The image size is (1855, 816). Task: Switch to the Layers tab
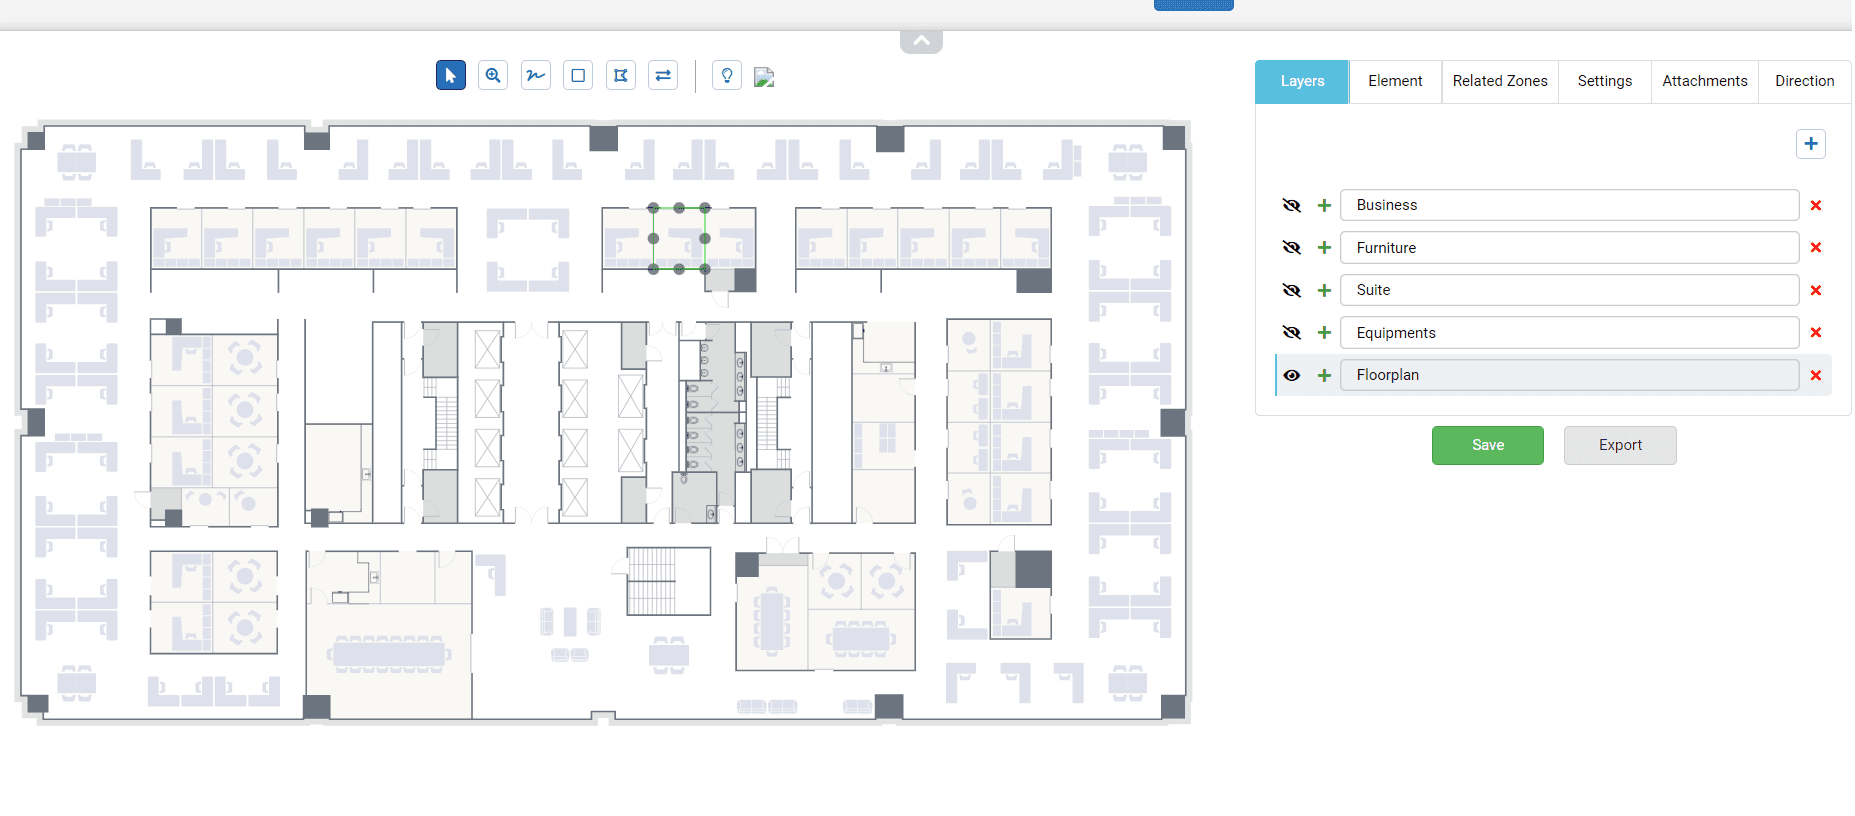click(x=1302, y=81)
